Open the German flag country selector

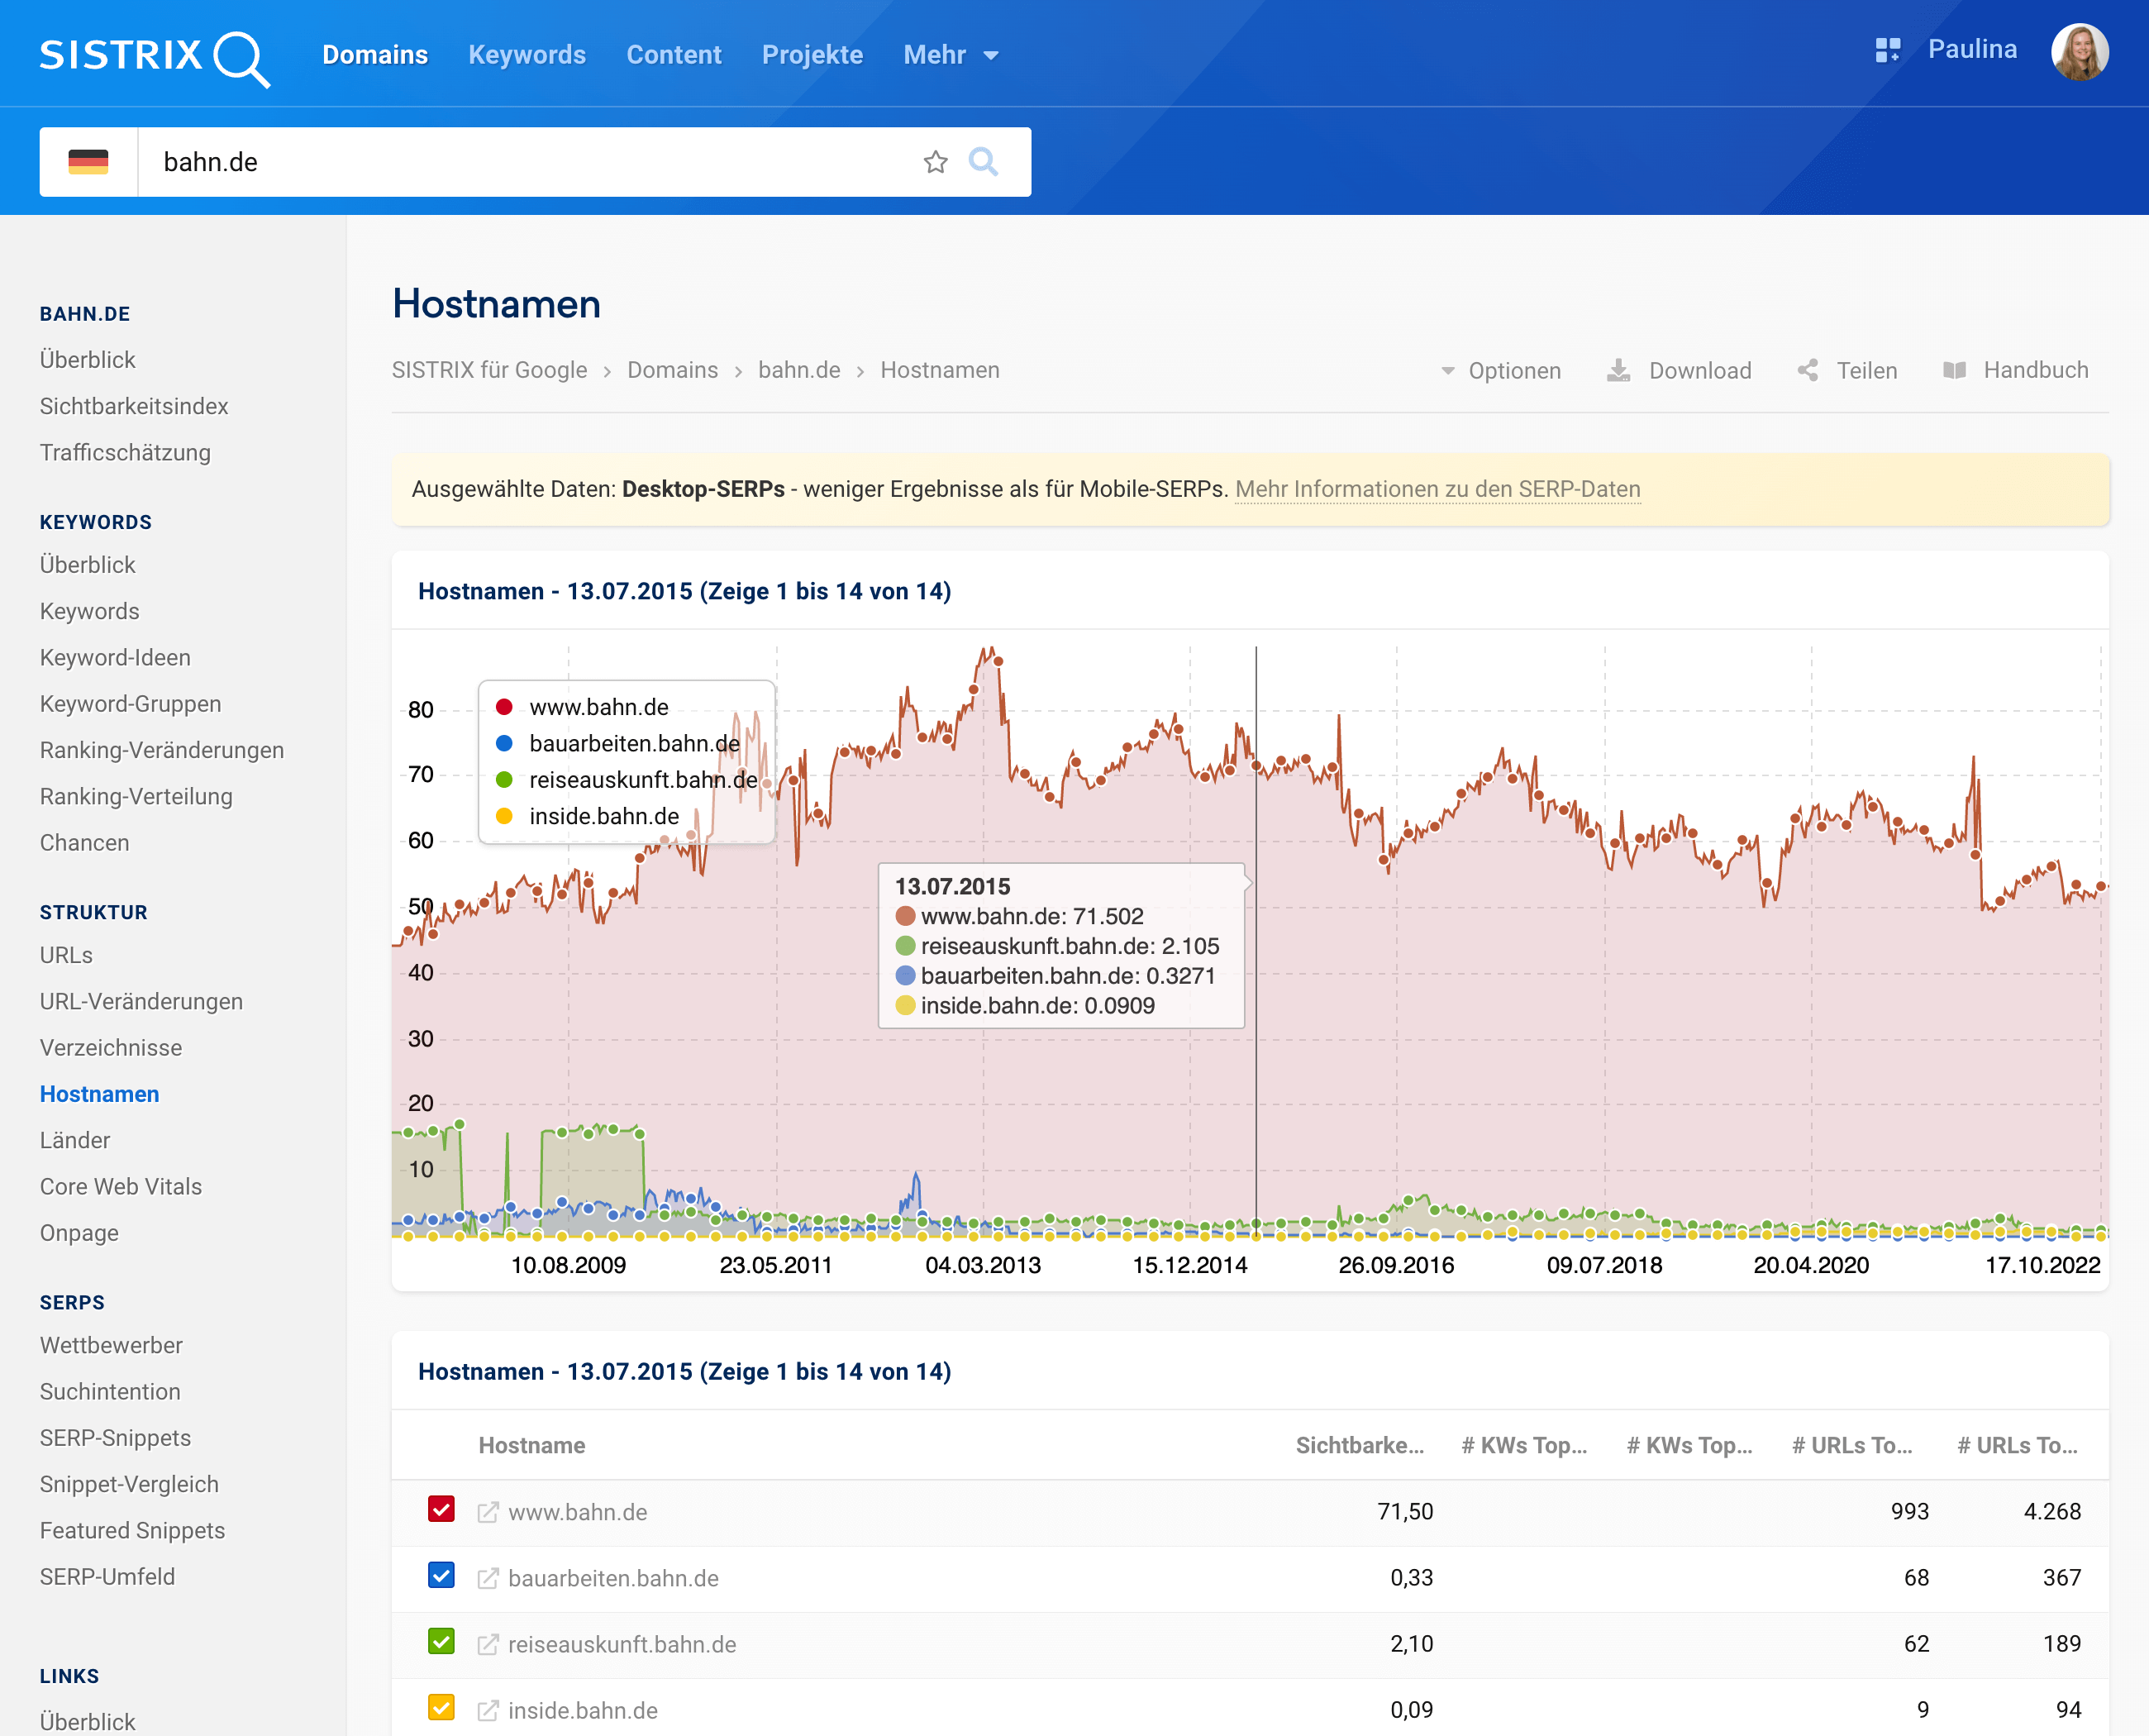point(88,162)
